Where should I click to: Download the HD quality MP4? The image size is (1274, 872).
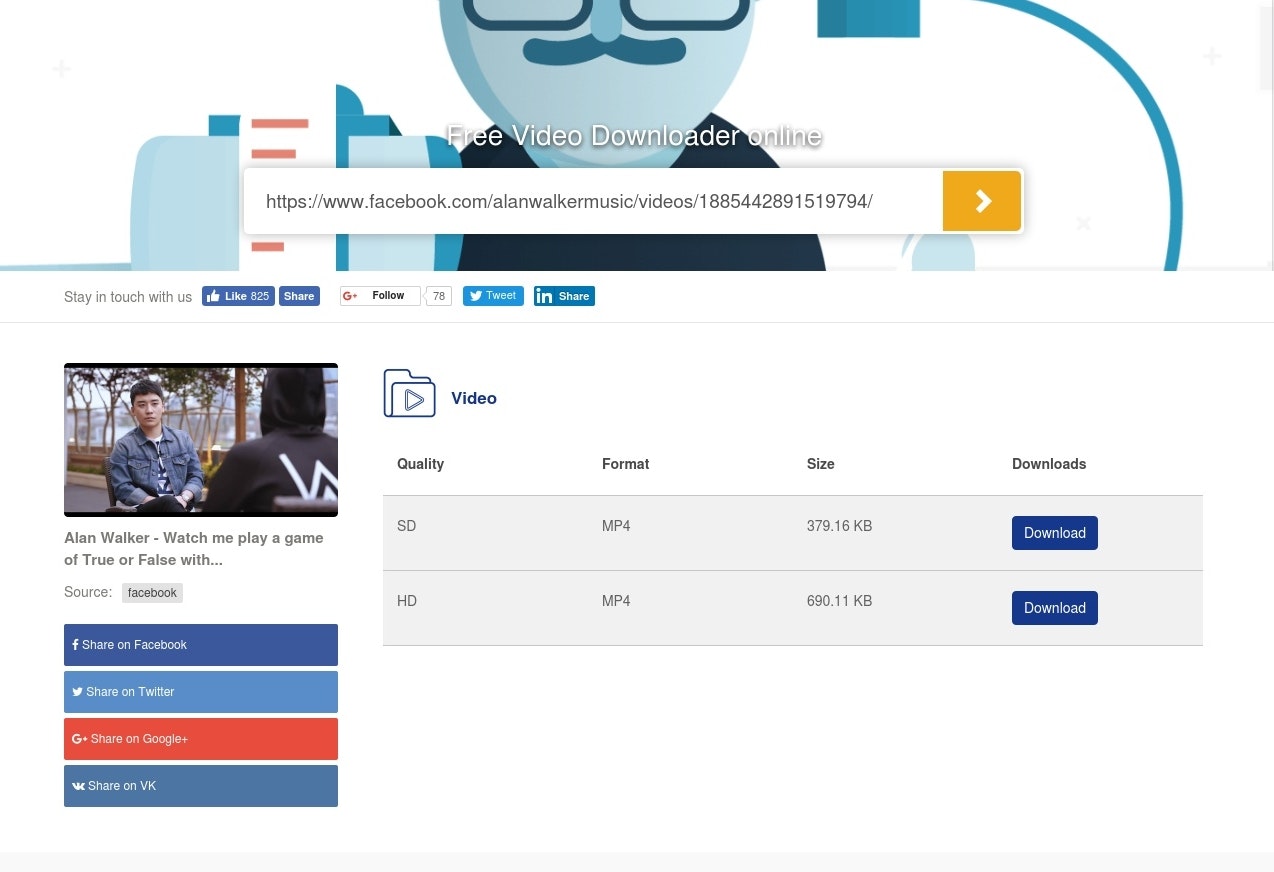point(1055,608)
